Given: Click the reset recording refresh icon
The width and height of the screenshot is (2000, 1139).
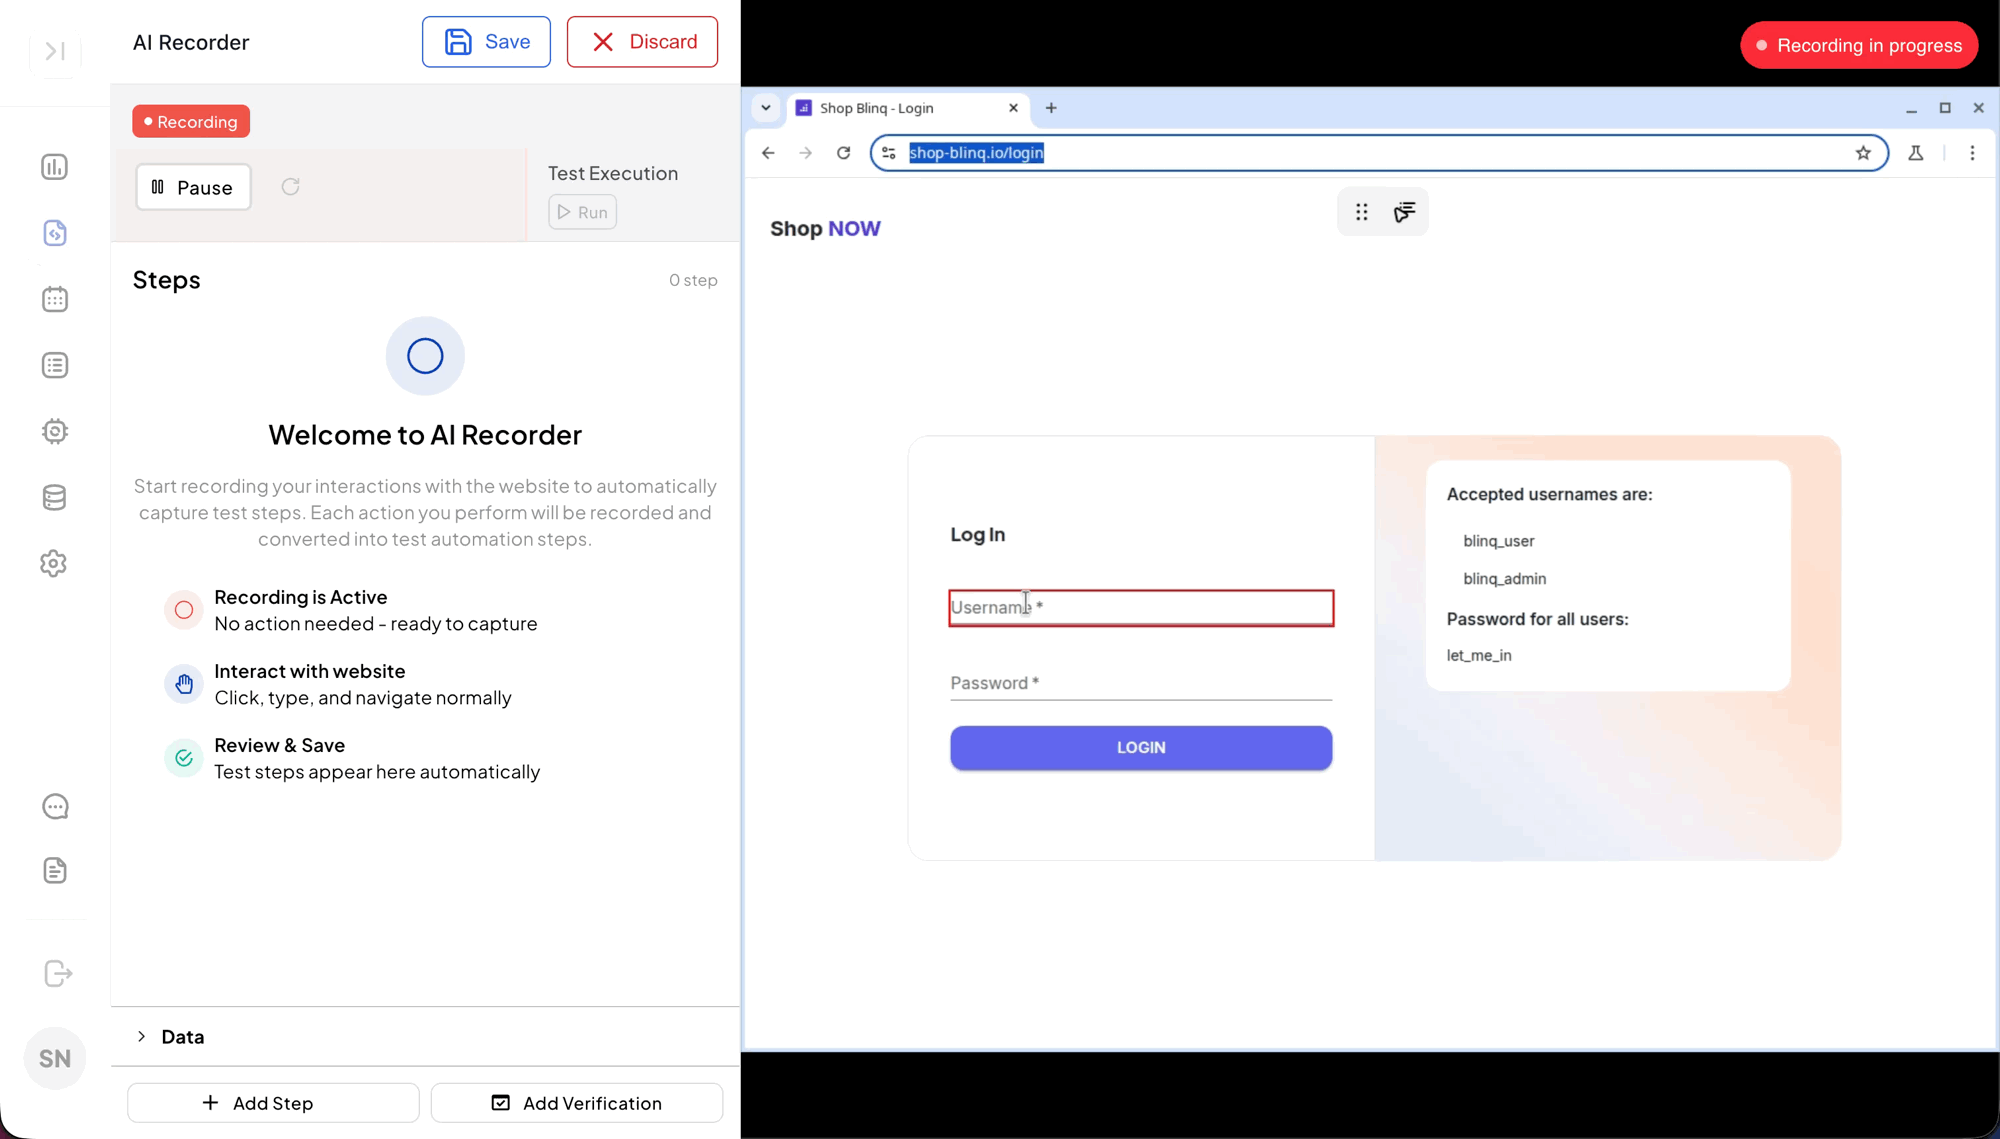Looking at the screenshot, I should click(290, 187).
